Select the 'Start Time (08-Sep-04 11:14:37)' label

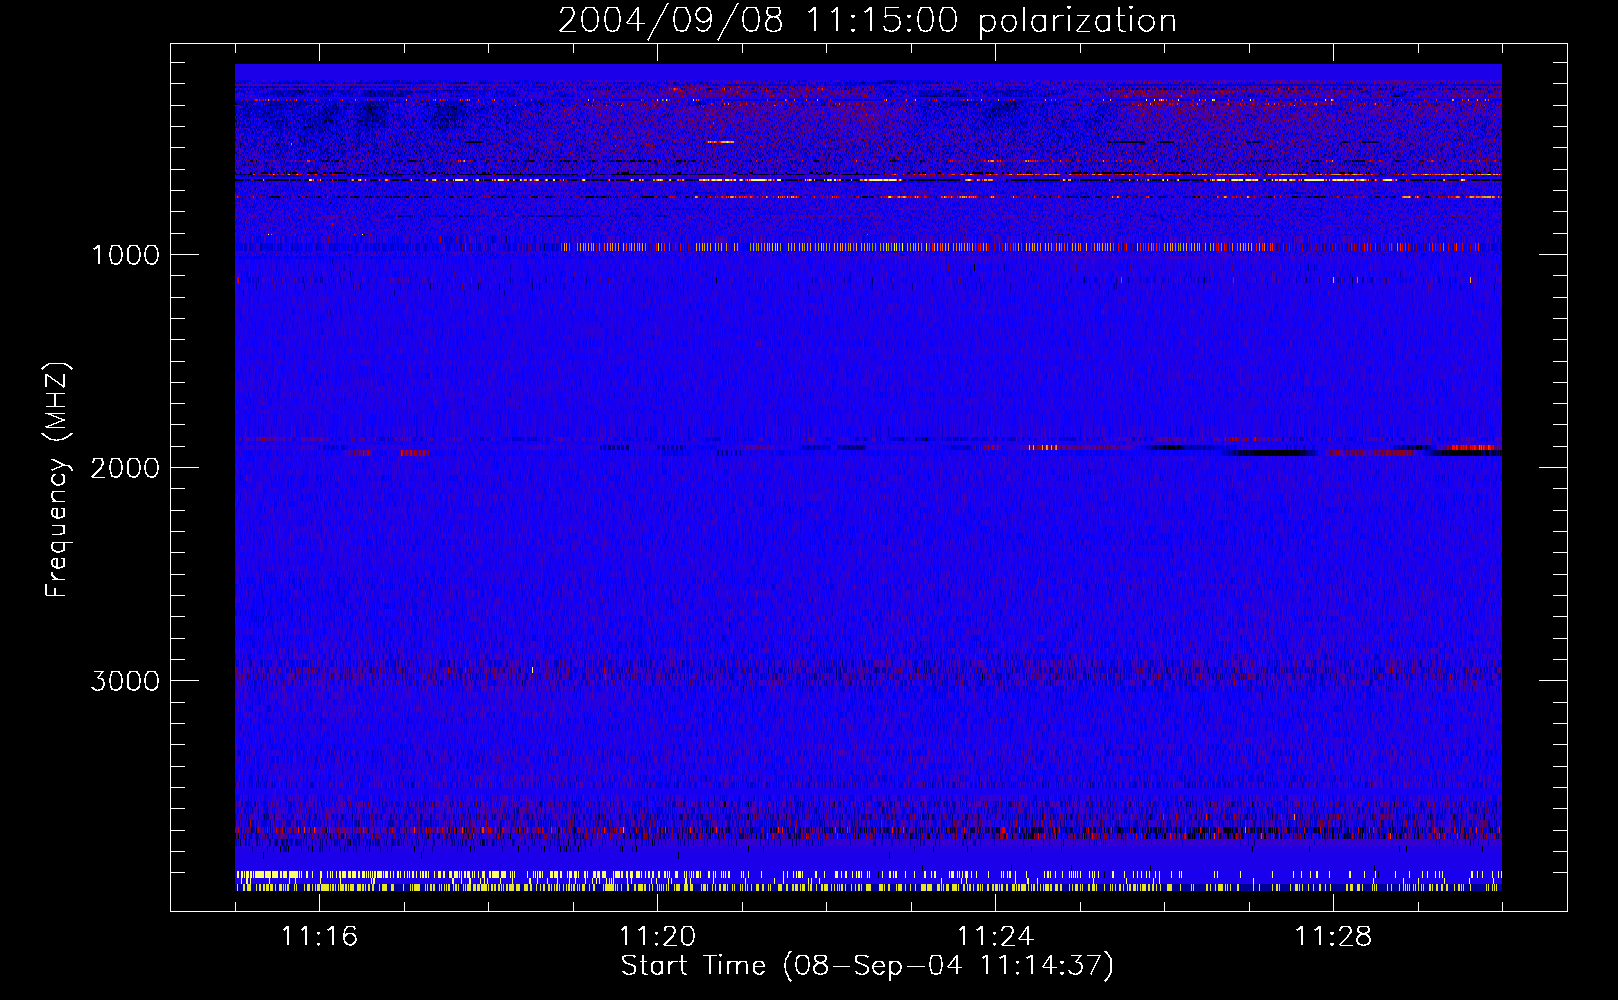[867, 966]
